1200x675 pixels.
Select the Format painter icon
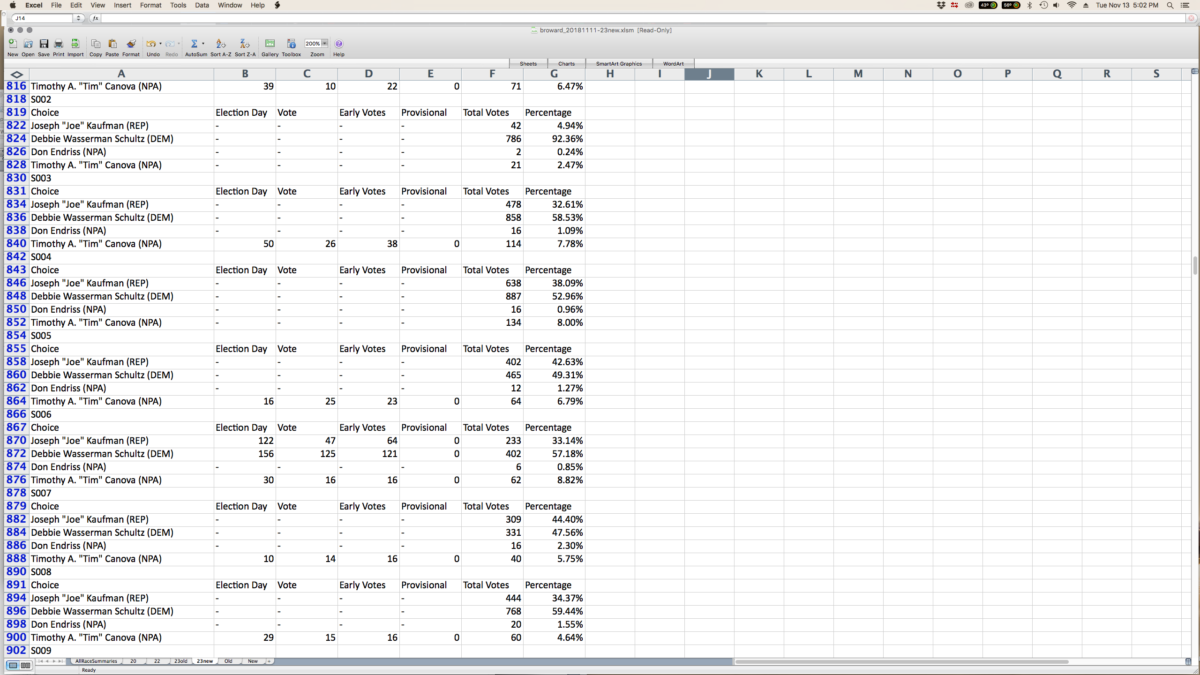pyautogui.click(x=131, y=44)
